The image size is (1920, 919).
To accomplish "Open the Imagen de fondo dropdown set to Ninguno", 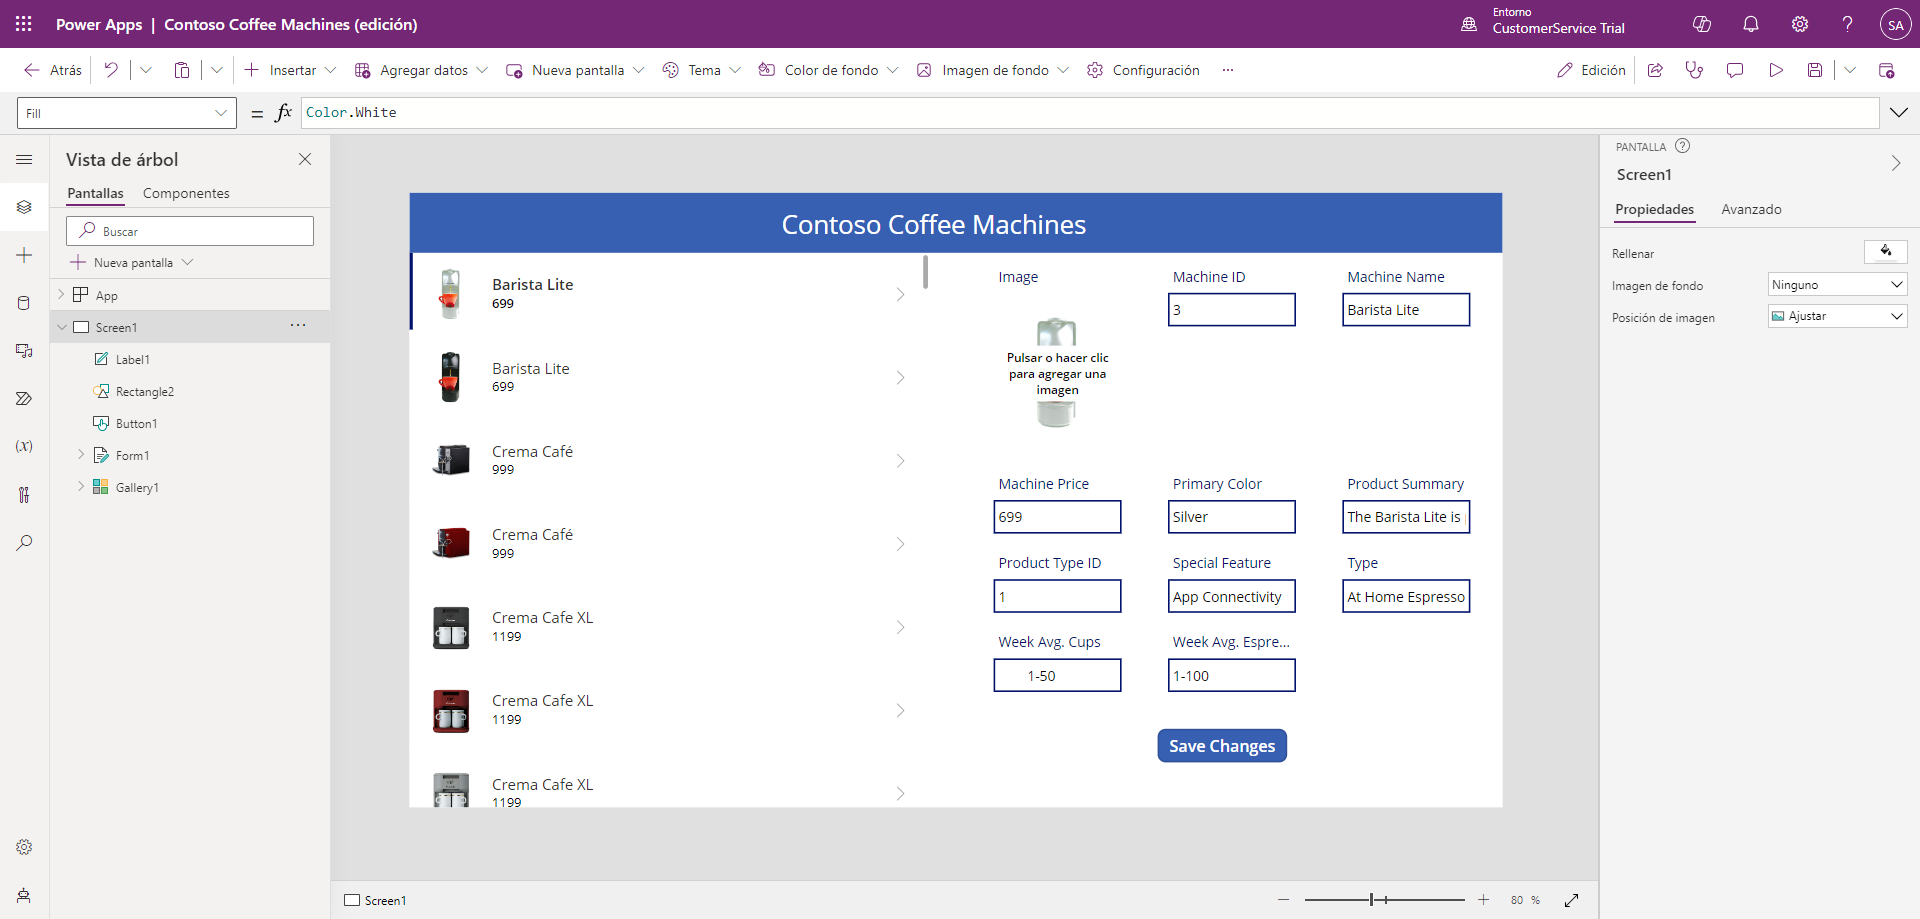I will click(x=1836, y=285).
